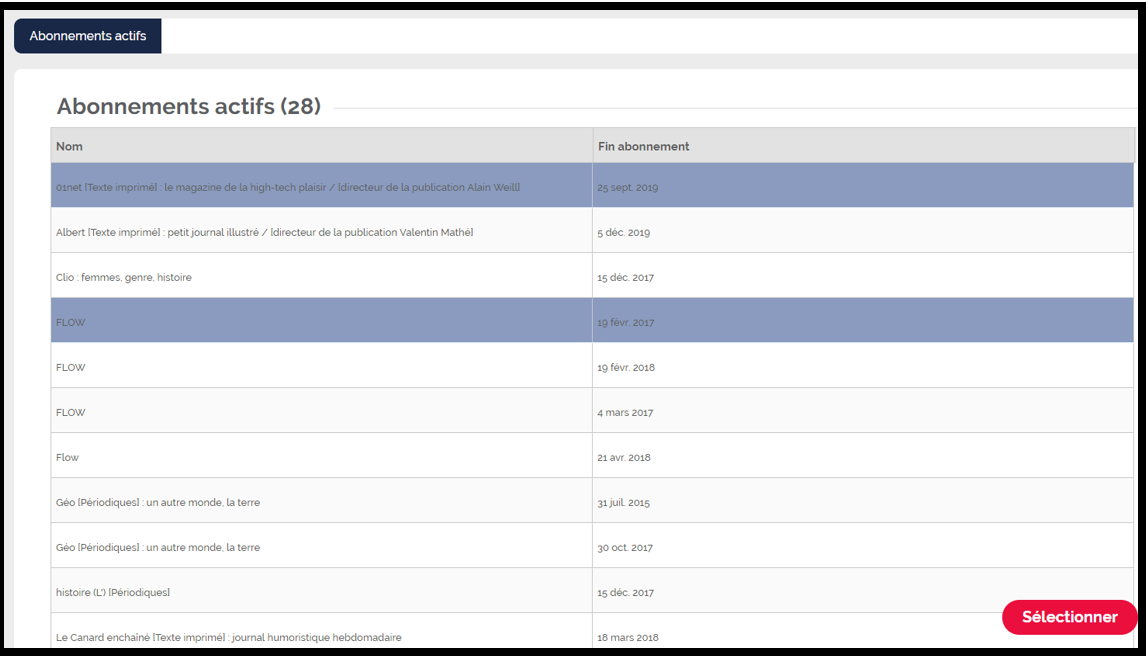Click the 4 mars 2017 date cell
1146x656 pixels.
863,411
